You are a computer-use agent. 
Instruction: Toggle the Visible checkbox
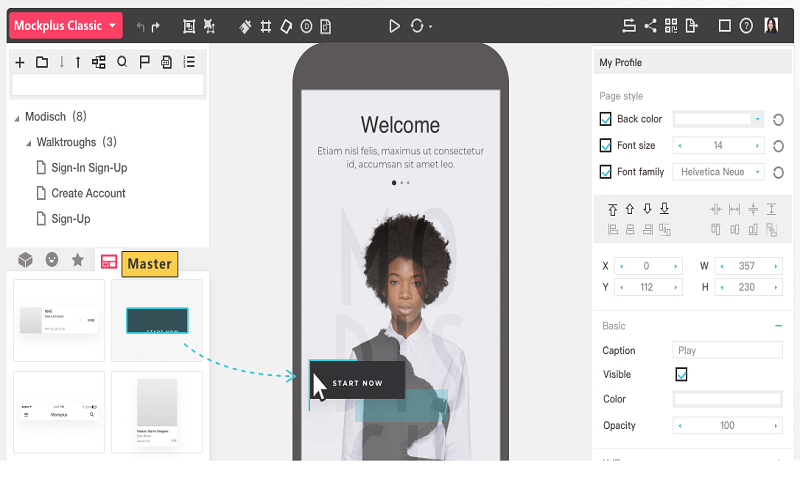pos(681,375)
